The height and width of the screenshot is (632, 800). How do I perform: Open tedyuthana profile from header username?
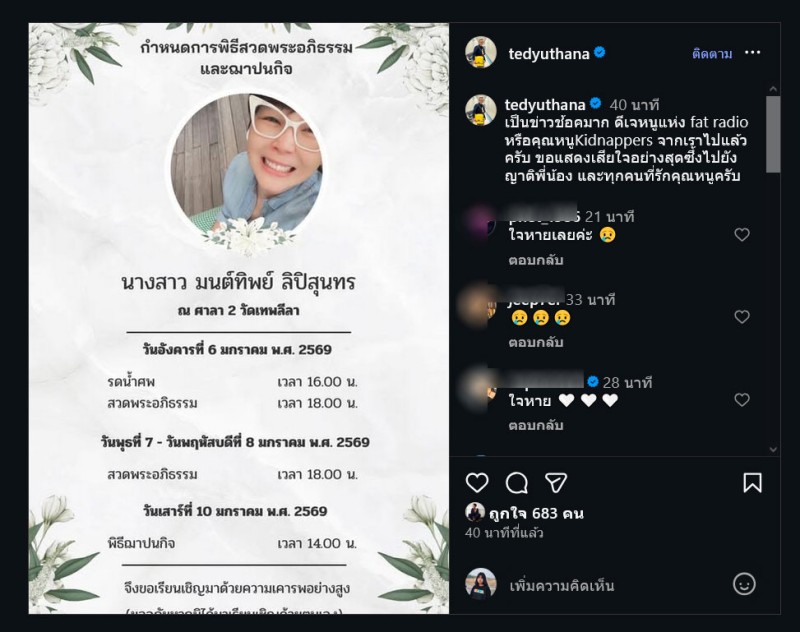[x=549, y=54]
